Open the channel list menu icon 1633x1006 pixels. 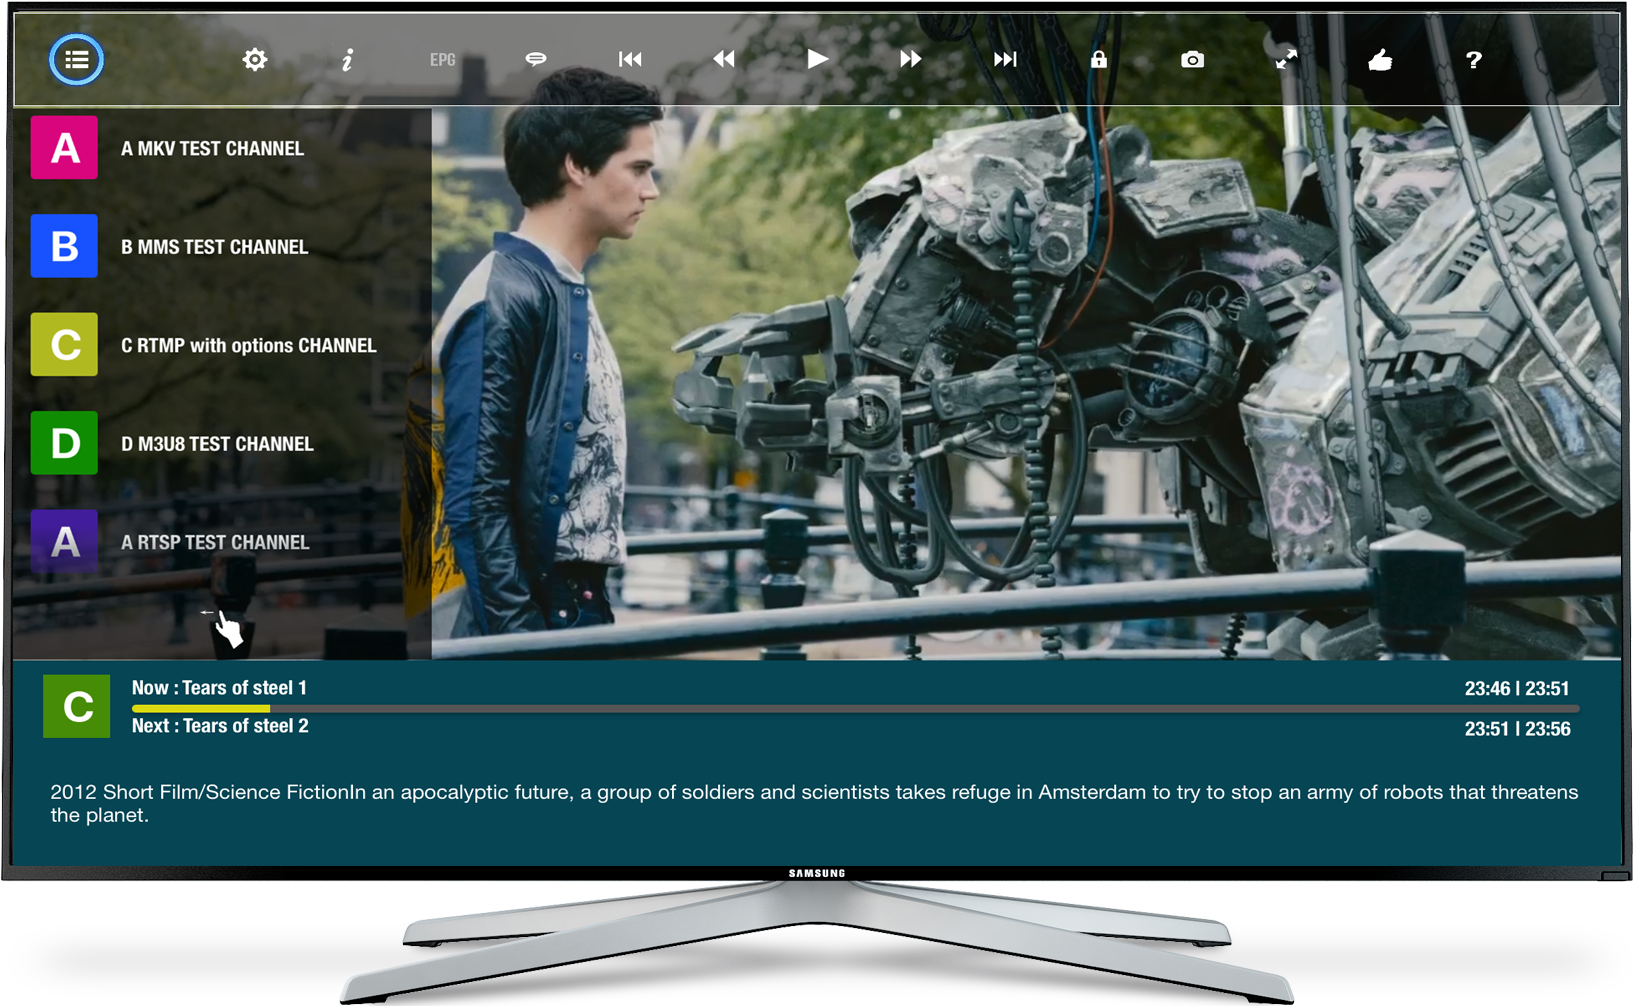(x=76, y=60)
